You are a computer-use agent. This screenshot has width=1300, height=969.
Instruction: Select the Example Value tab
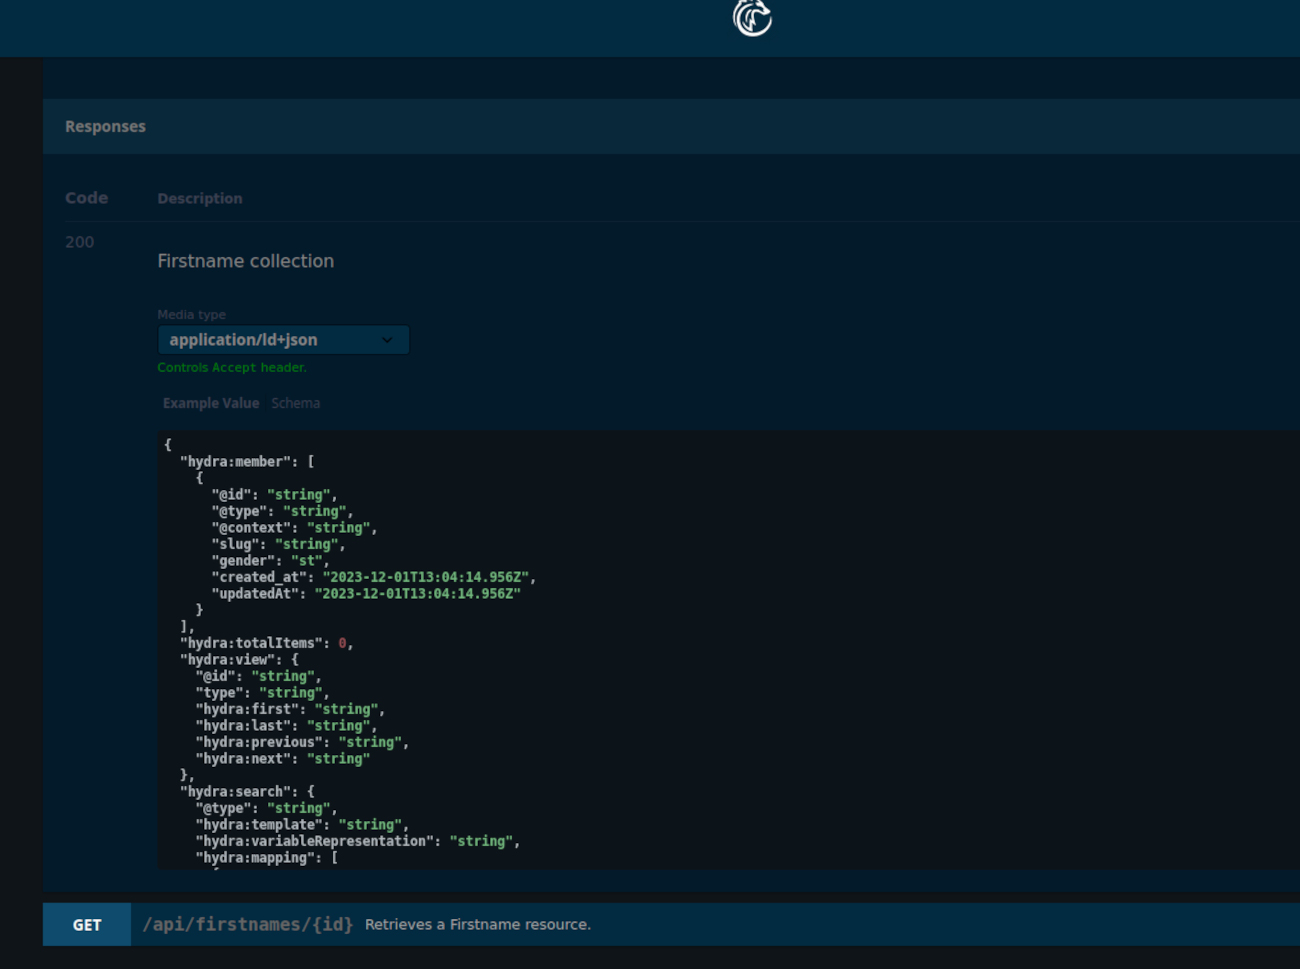pyautogui.click(x=211, y=403)
